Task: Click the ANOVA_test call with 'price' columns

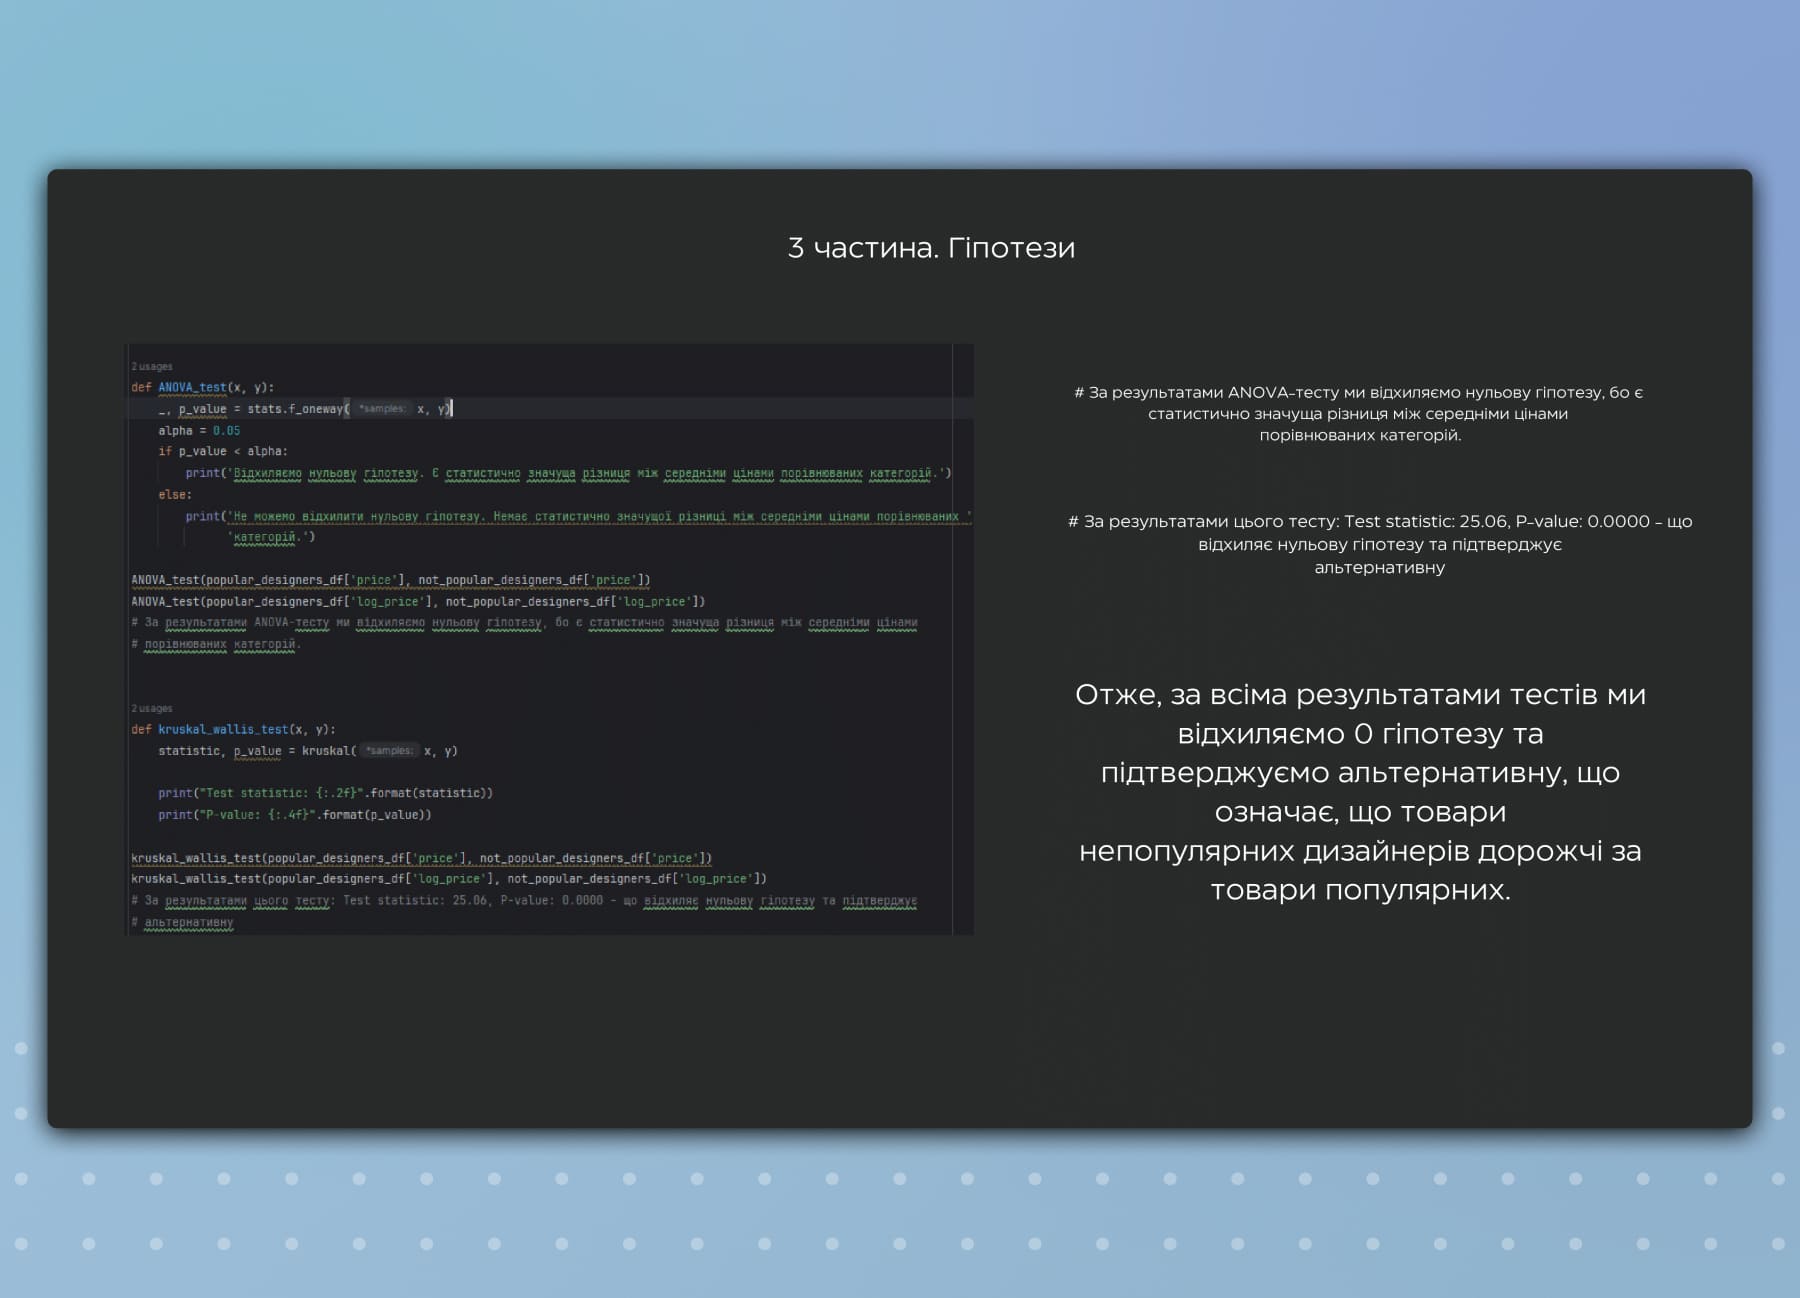Action: coord(391,580)
